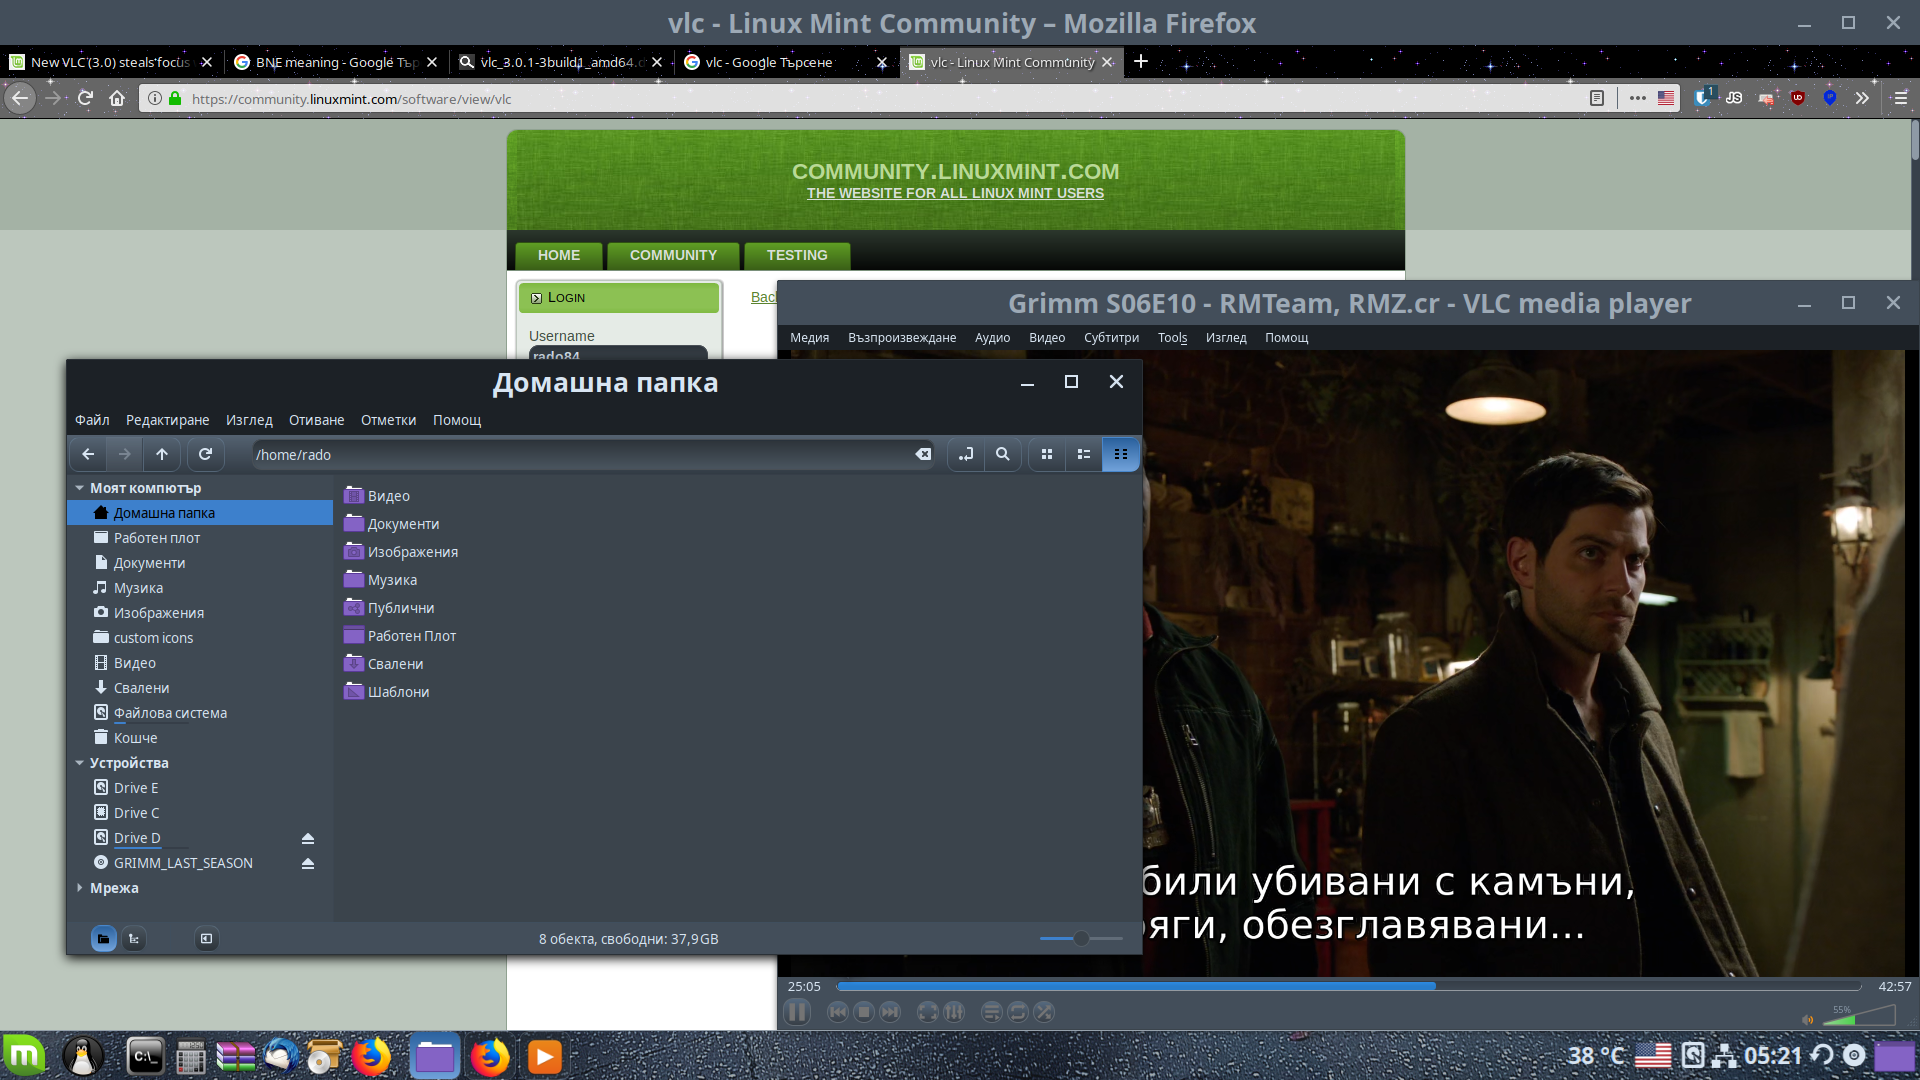Open the Субтитри menu in VLC

[1111, 338]
